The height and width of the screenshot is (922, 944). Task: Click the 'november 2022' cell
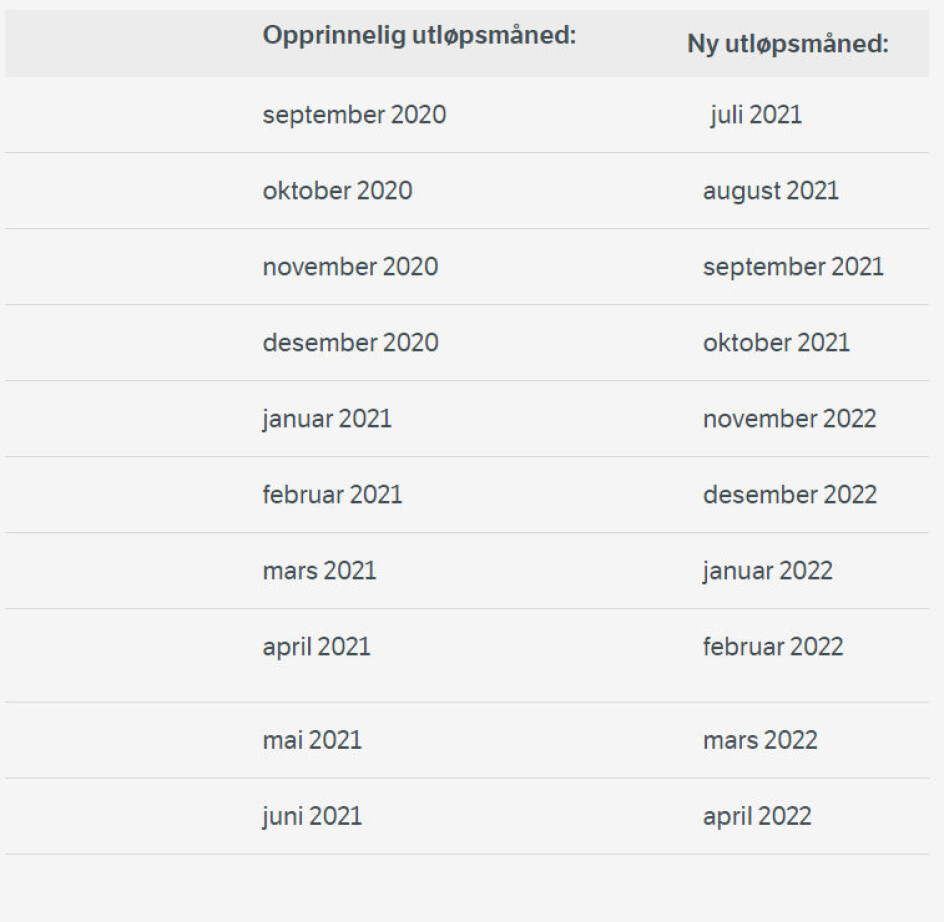pos(789,419)
